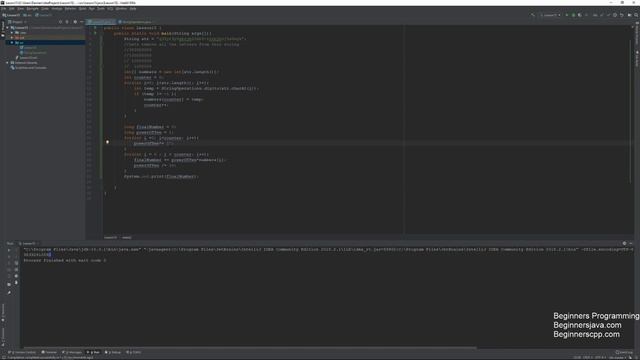Open Terminal tool window tab
Viewport: 640px width, 360px height.
[x=49, y=352]
